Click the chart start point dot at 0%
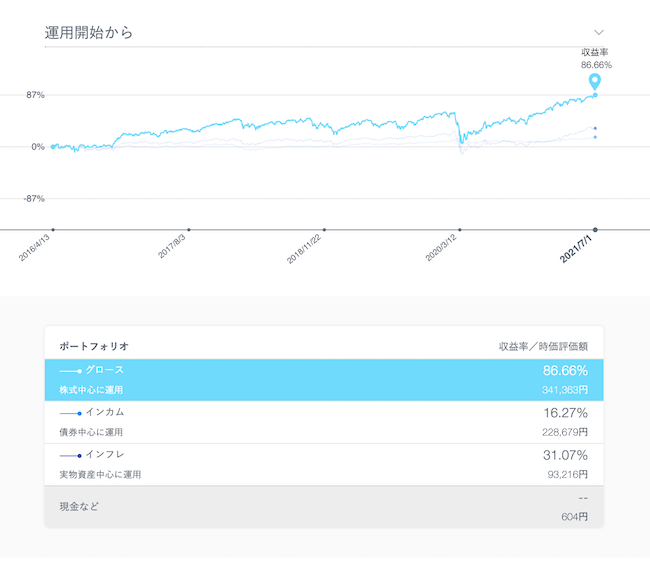The height and width of the screenshot is (570, 650). point(53,146)
